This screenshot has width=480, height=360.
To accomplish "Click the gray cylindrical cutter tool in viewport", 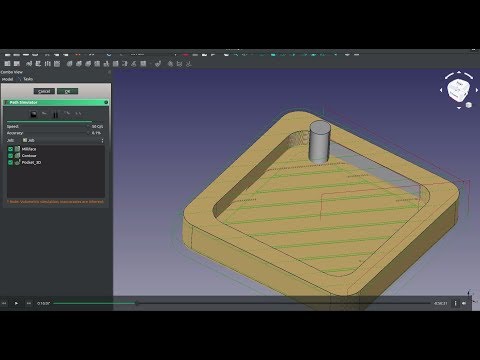I will click(x=319, y=142).
